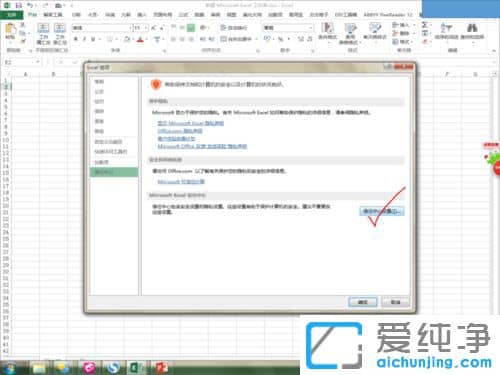This screenshot has width=500, height=375.
Task: Click the AutoSum sigma icon
Action: point(425,25)
